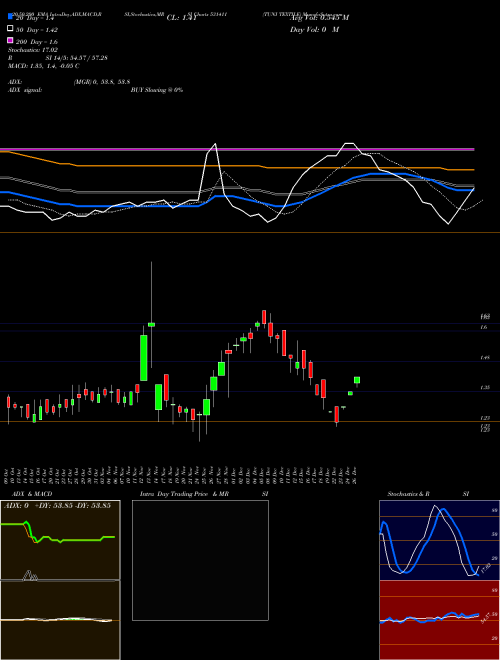Click the 1.6 price axis label
This screenshot has width=500, height=660.
pyautogui.click(x=484, y=327)
